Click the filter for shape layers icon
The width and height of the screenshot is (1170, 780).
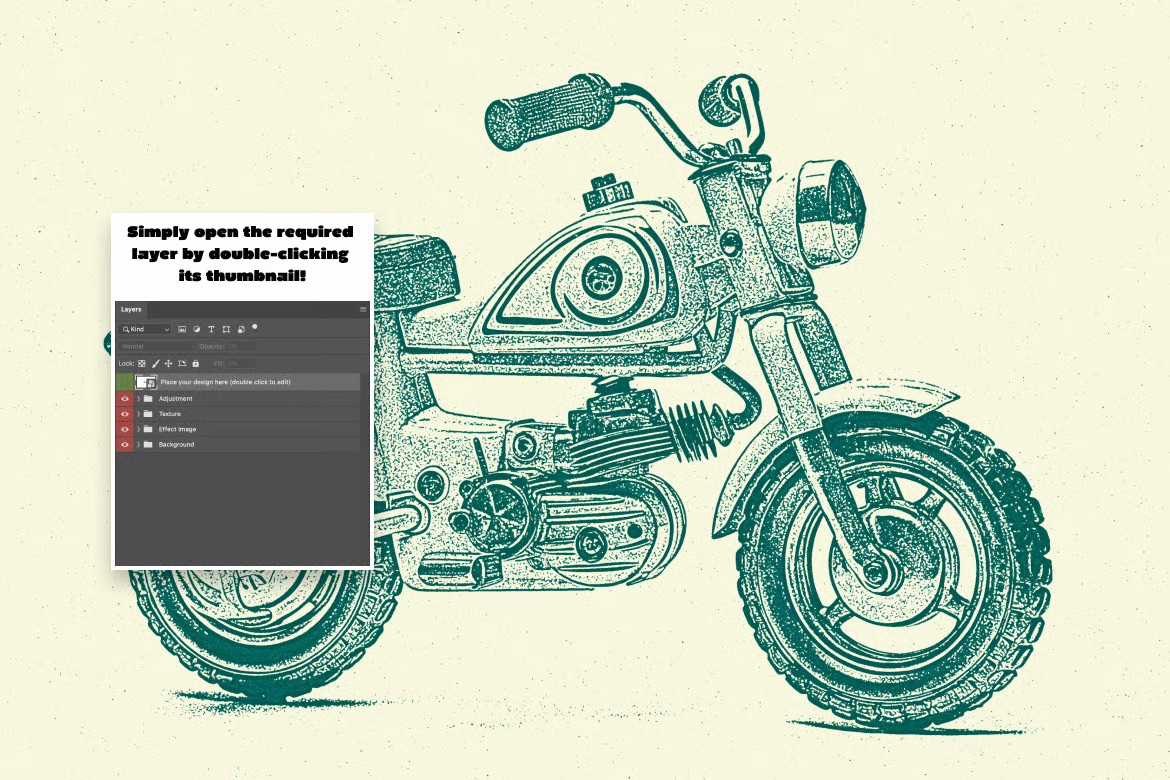226,329
